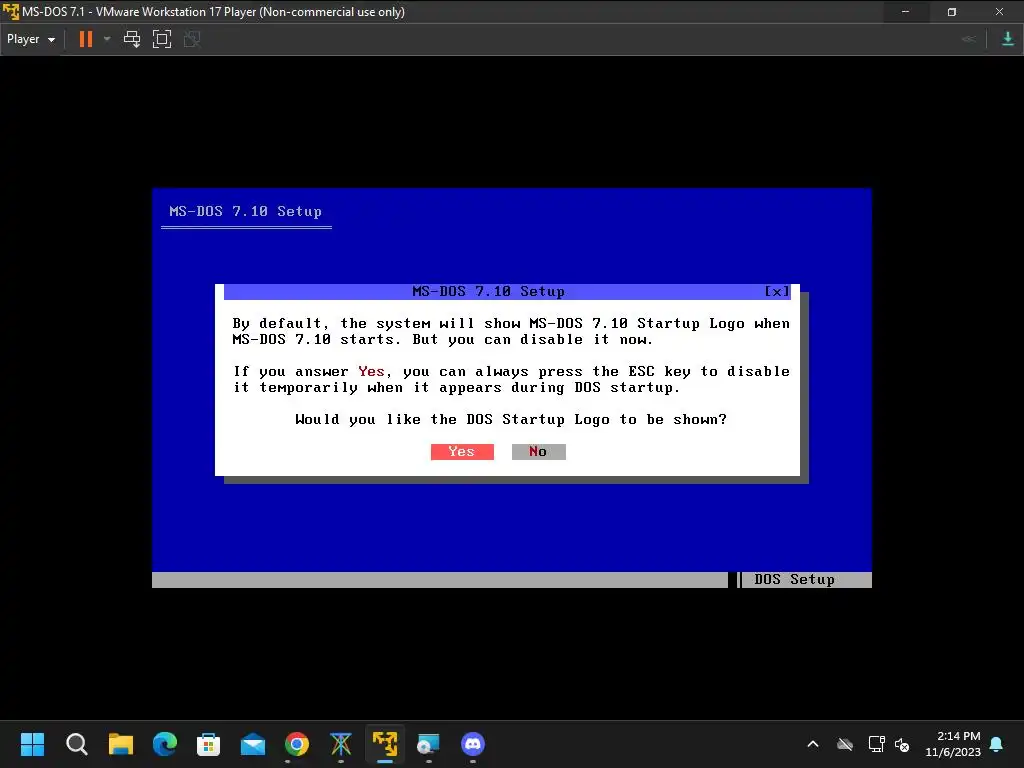Image resolution: width=1024 pixels, height=768 pixels.
Task: Choose No to disable the Startup Logo
Action: [x=538, y=452]
